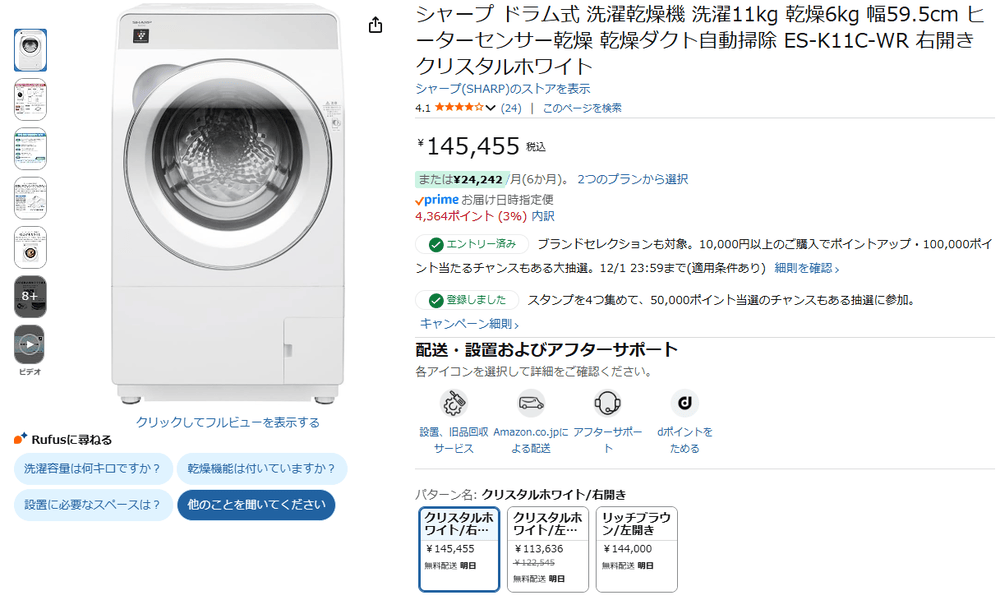Click 他のことを聞いてください Rufus button
Screen dimensions: 1000x600
click(x=256, y=505)
